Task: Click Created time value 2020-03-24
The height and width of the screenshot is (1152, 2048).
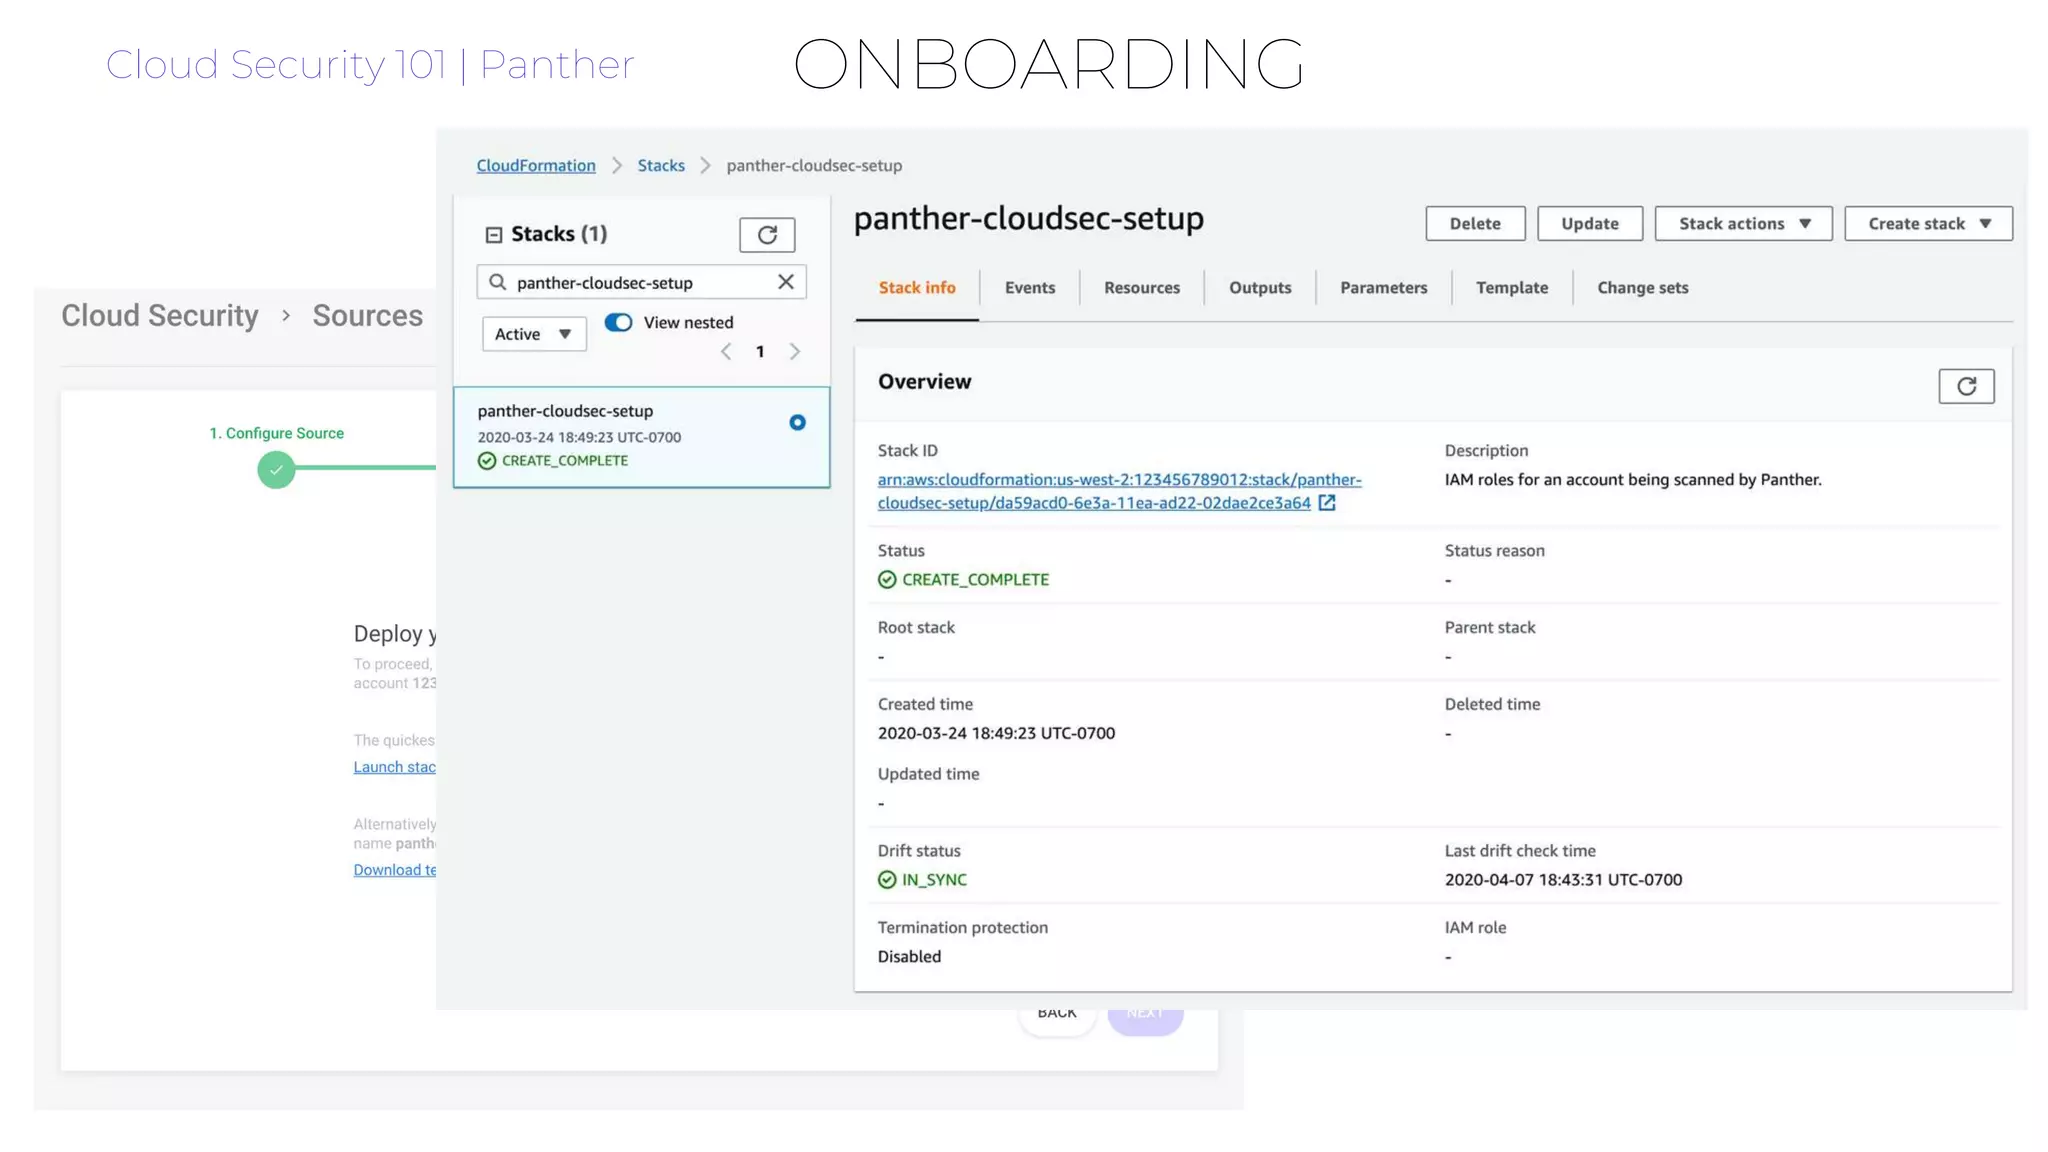Action: (996, 733)
